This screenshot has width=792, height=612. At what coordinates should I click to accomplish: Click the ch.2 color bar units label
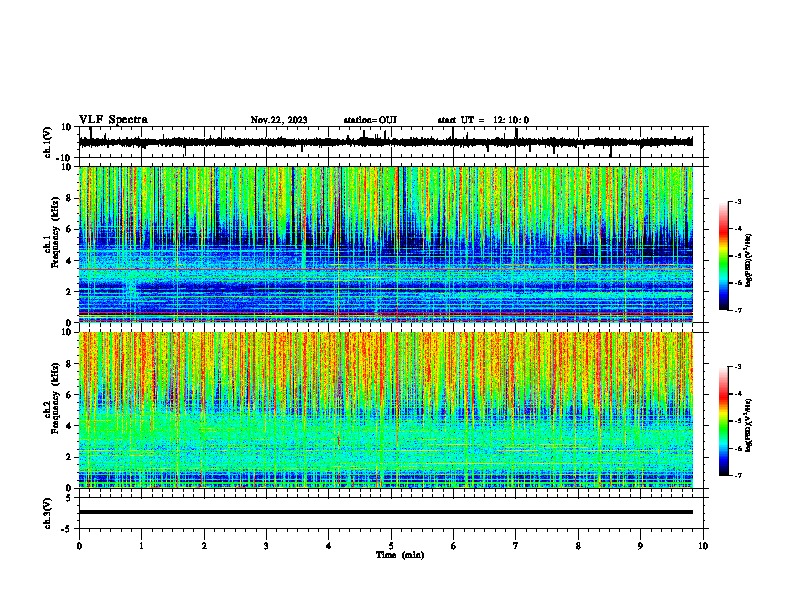tap(749, 425)
